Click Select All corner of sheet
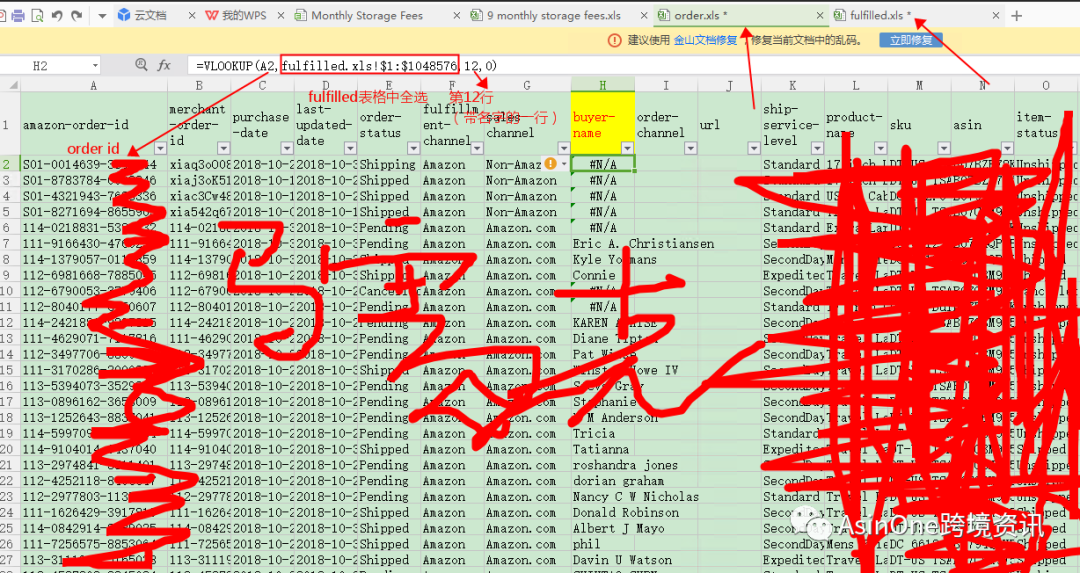The width and height of the screenshot is (1080, 573). 10,85
